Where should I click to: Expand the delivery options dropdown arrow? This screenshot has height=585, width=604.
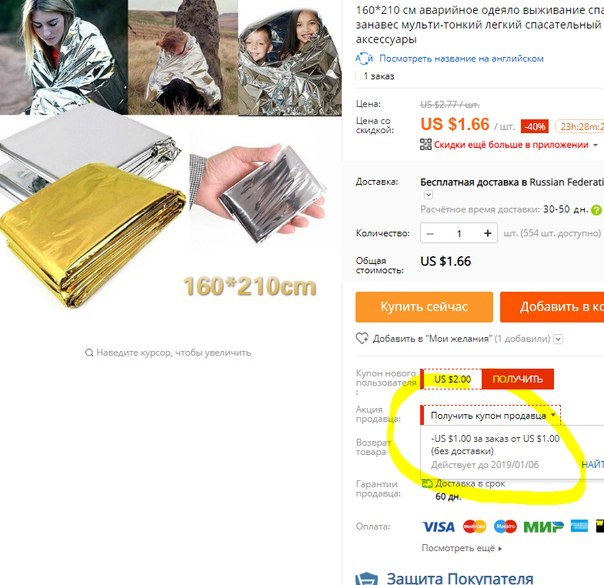click(x=428, y=195)
